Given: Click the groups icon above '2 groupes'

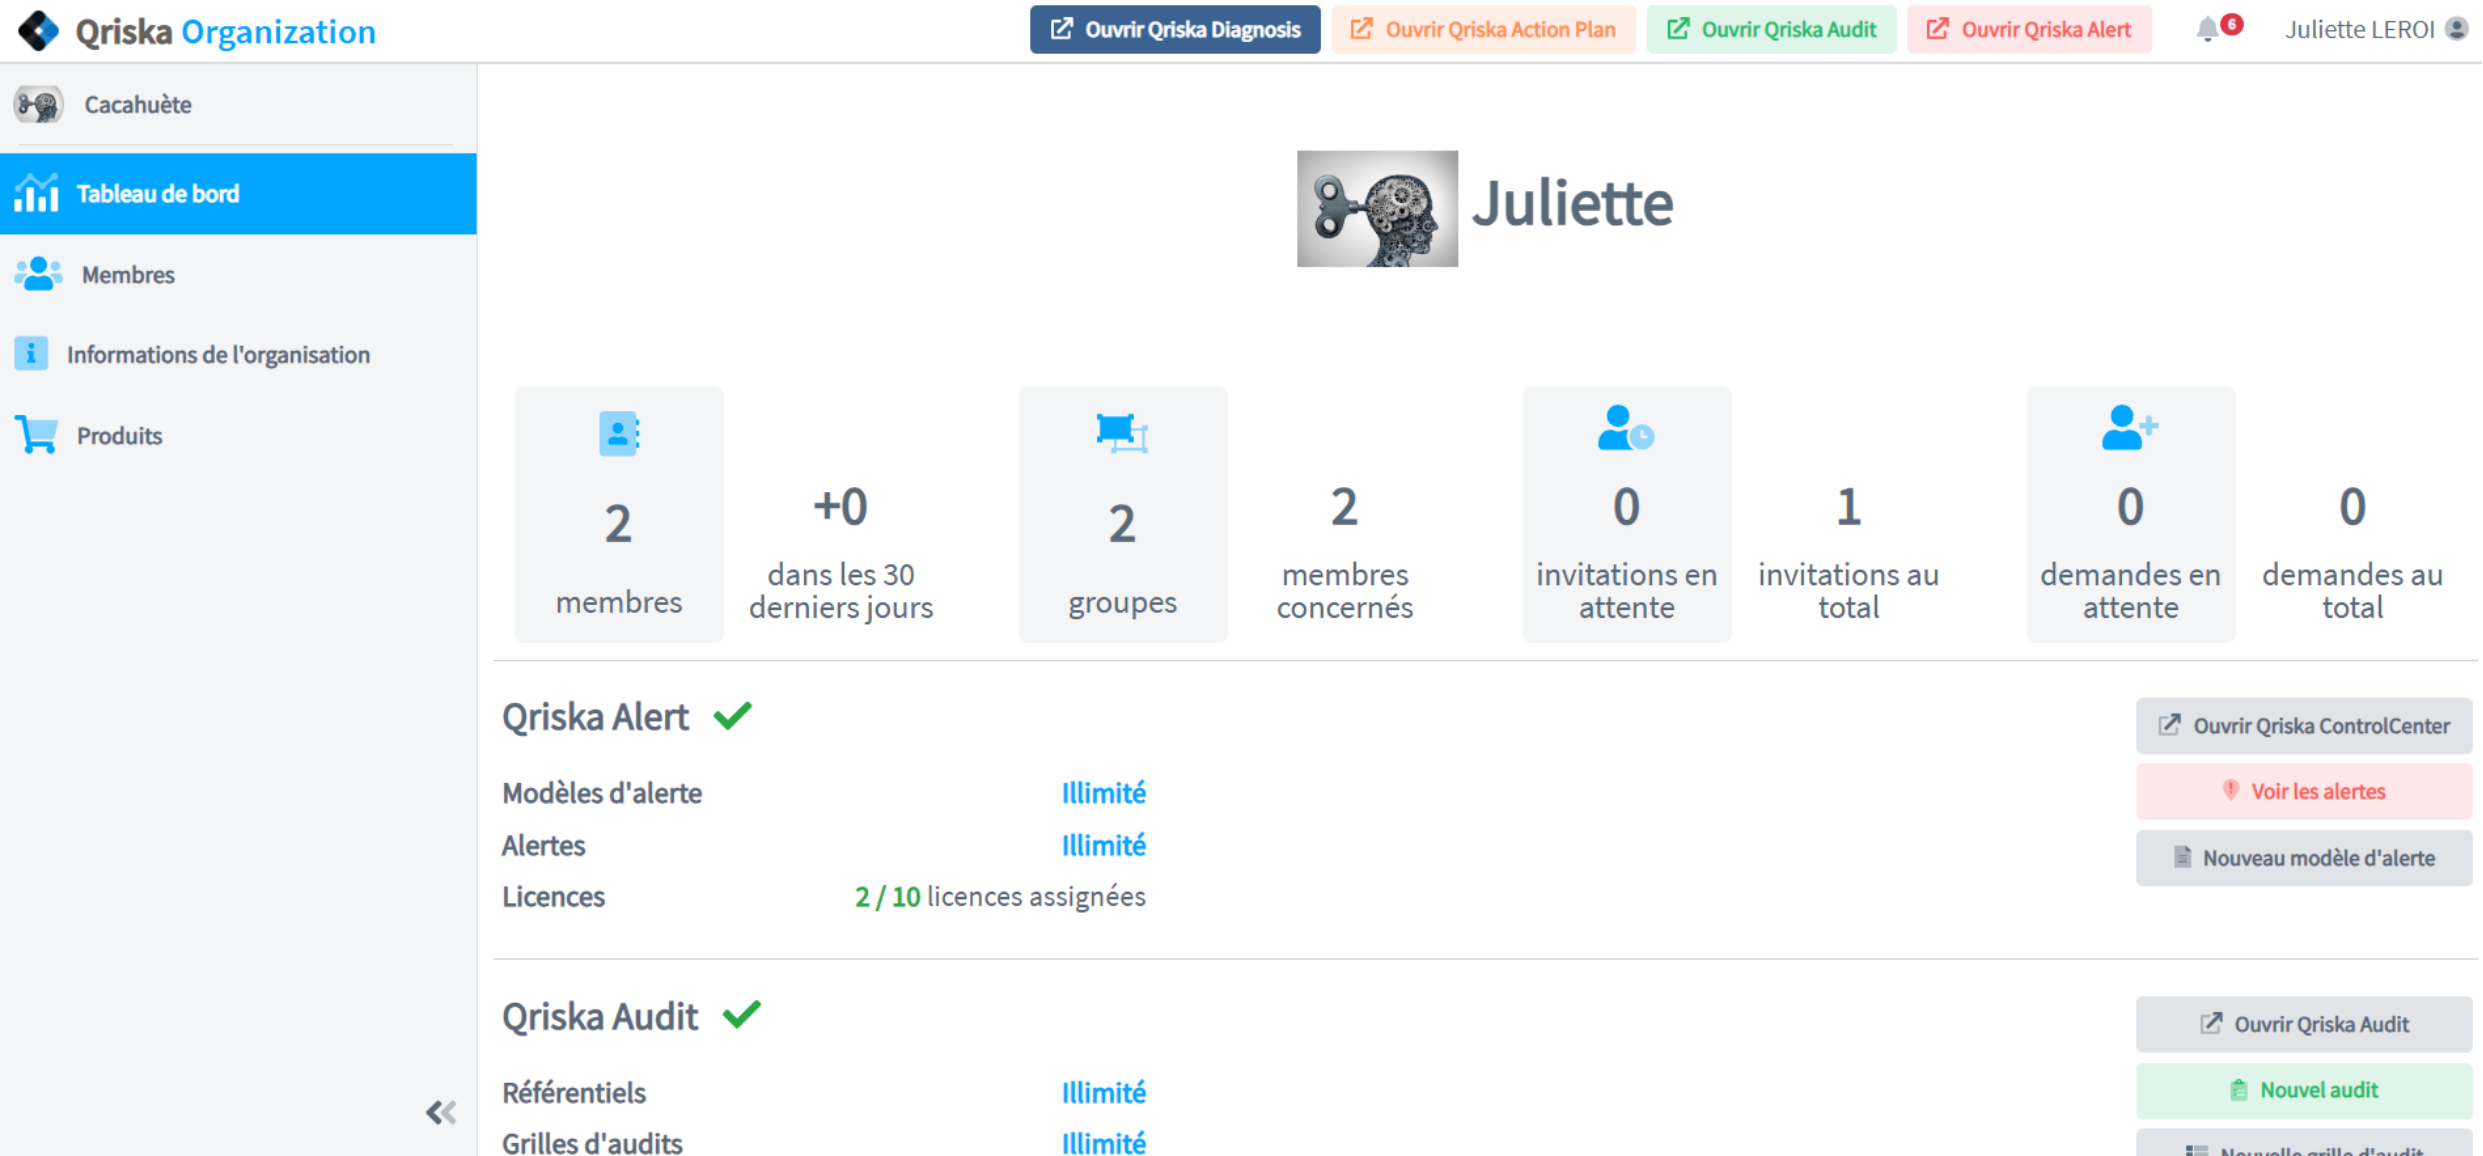Looking at the screenshot, I should (1122, 433).
